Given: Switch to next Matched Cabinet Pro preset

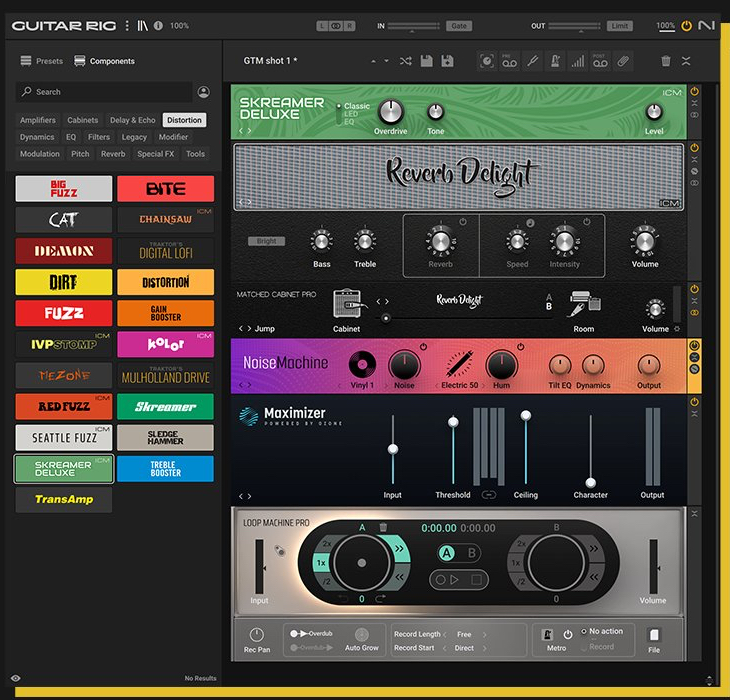Looking at the screenshot, I should click(250, 329).
